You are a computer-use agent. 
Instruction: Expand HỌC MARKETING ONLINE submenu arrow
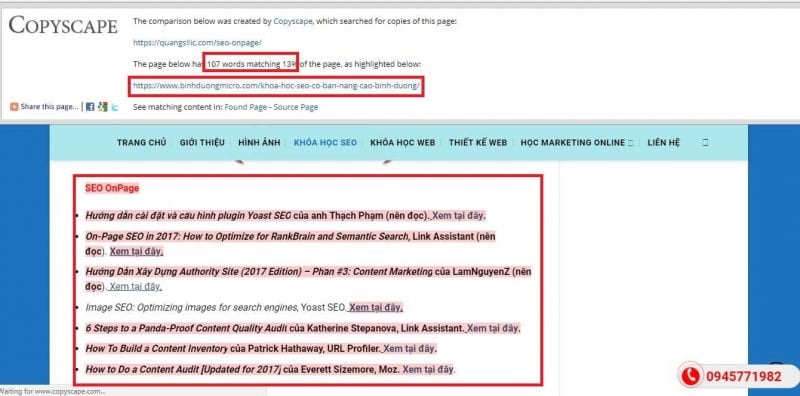(631, 143)
